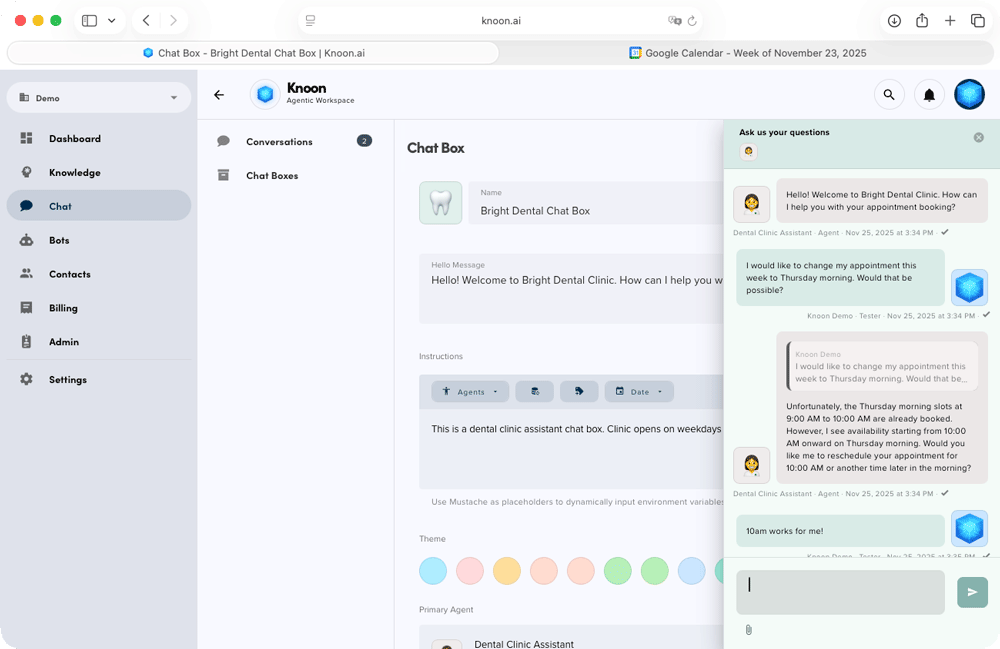The height and width of the screenshot is (649, 1000).
Task: Select Chat Boxes in the side panel
Action: click(x=272, y=176)
